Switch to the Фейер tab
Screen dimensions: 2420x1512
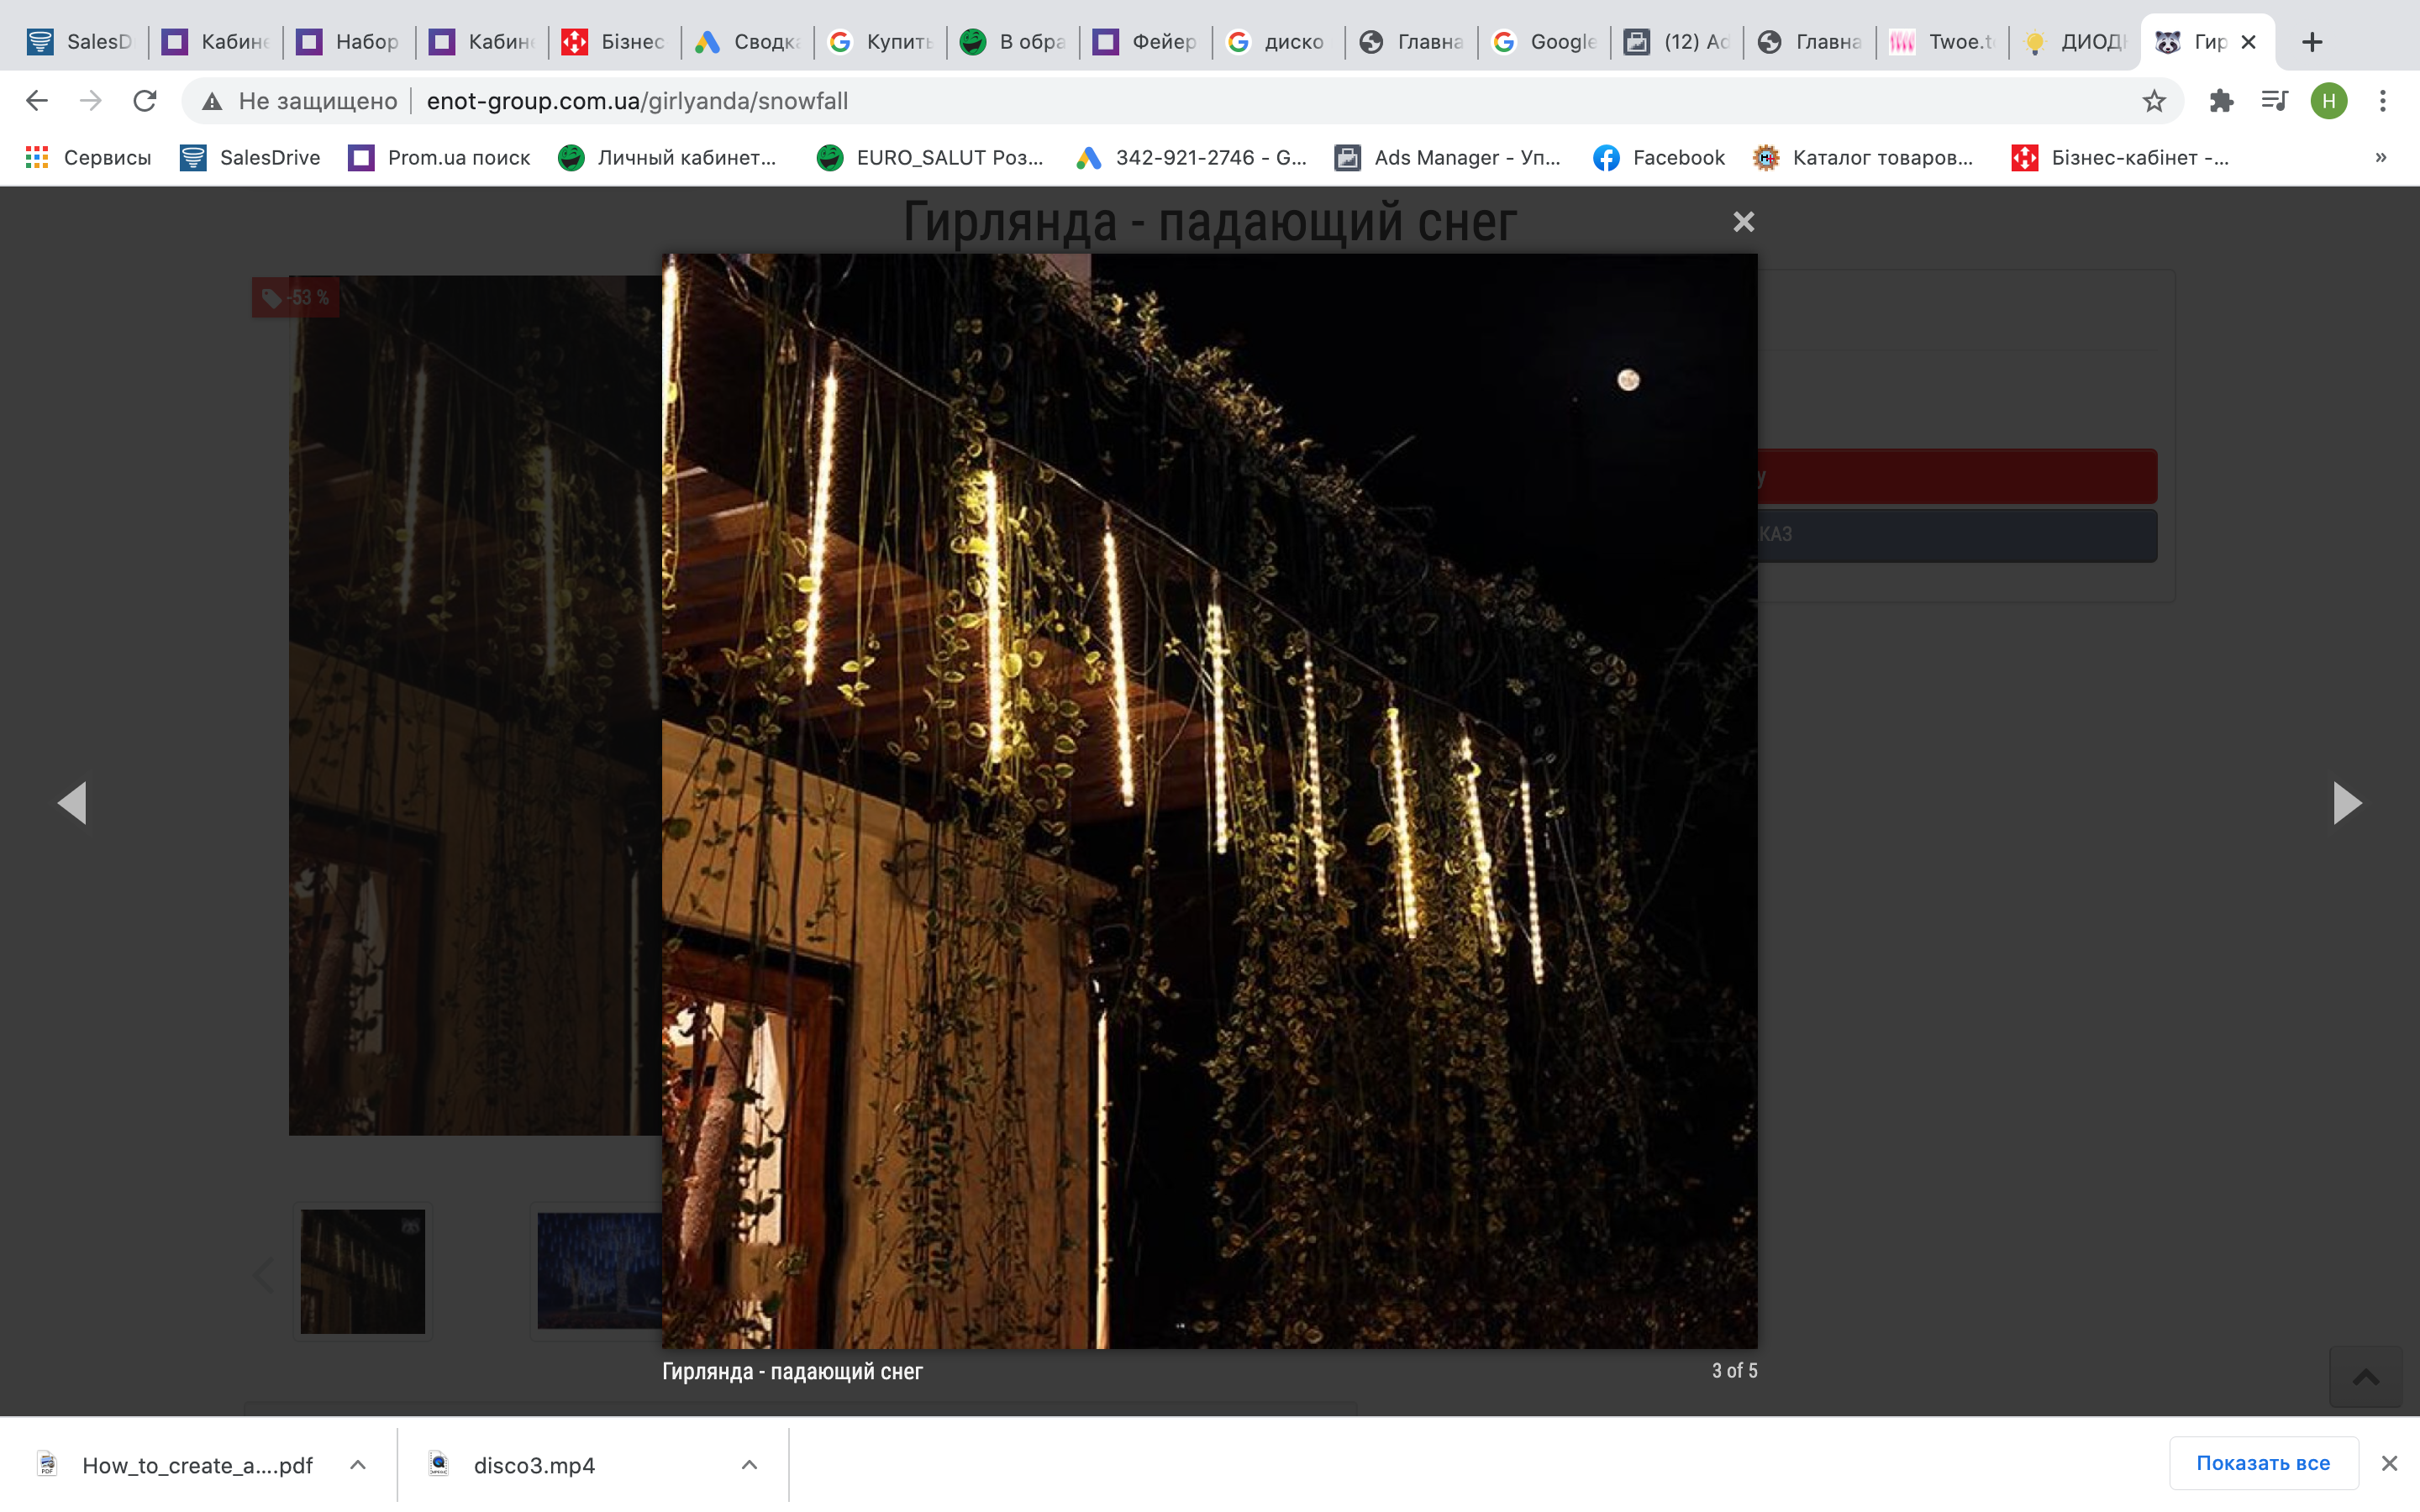click(1146, 42)
